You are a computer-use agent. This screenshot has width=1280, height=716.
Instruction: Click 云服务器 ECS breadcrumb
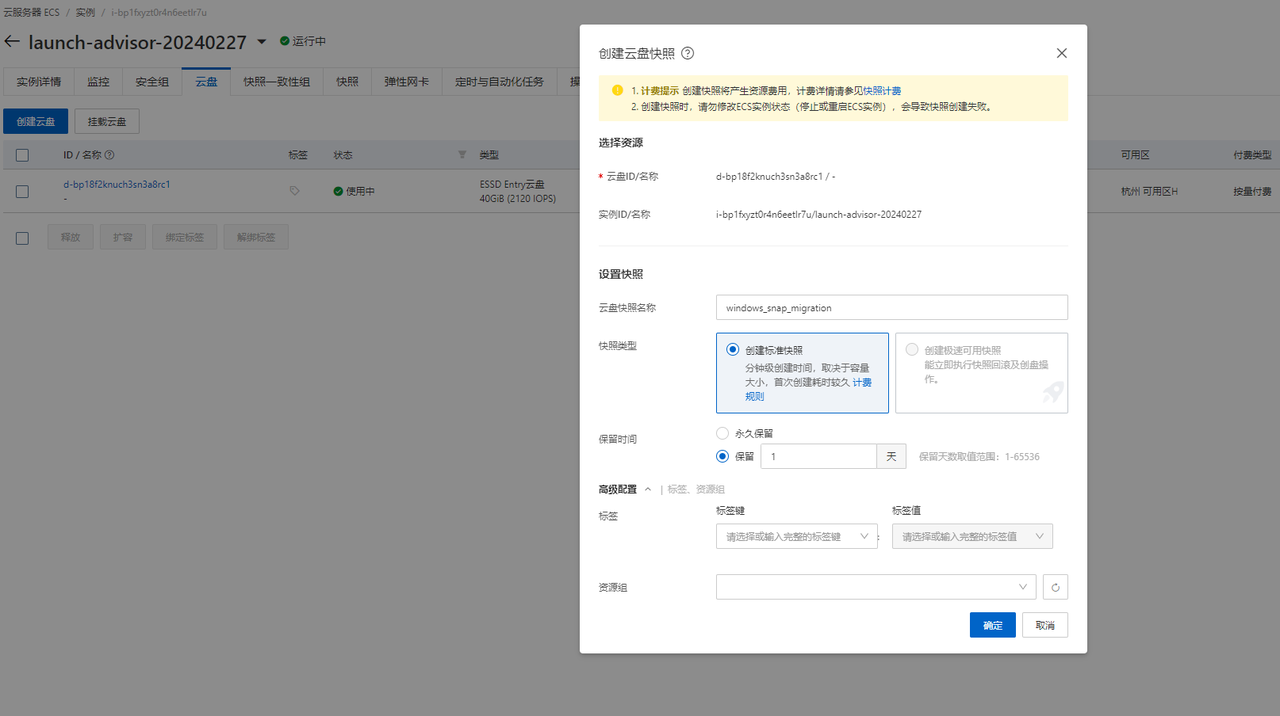coord(30,12)
